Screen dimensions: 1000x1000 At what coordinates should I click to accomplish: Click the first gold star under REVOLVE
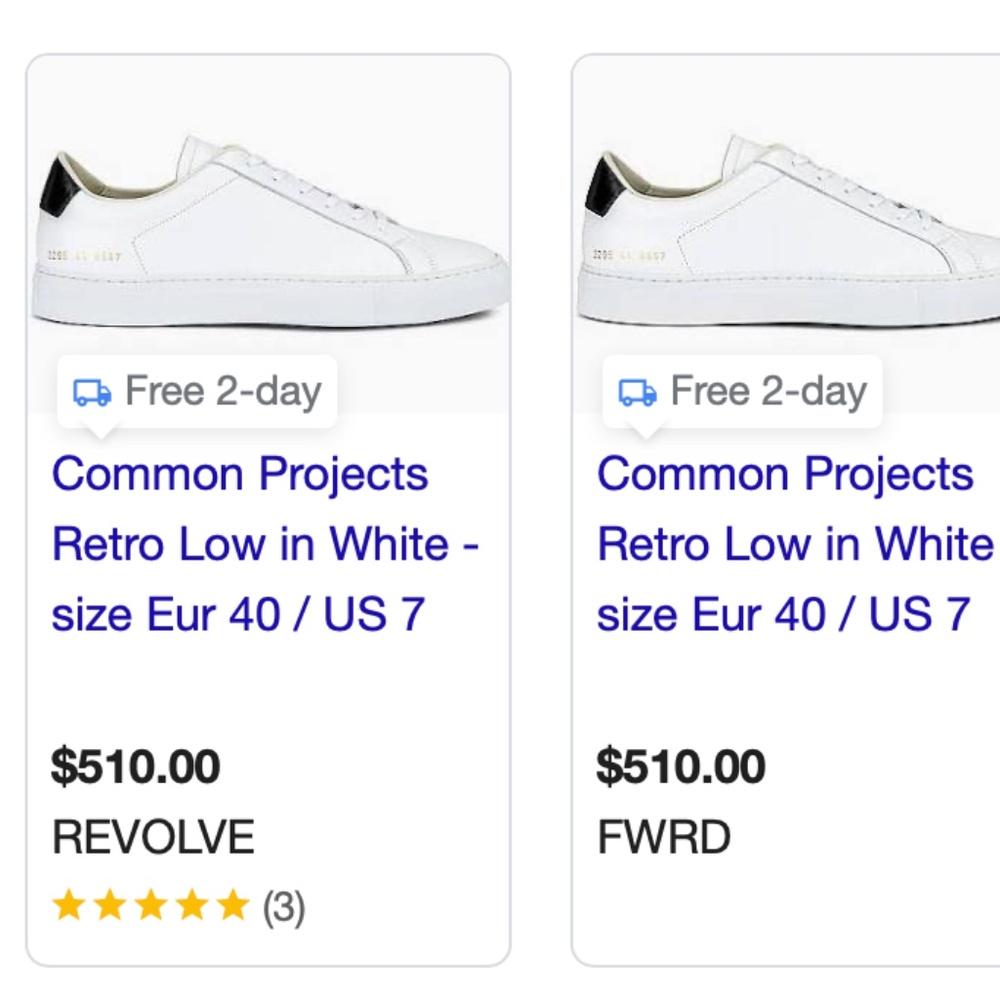point(68,905)
